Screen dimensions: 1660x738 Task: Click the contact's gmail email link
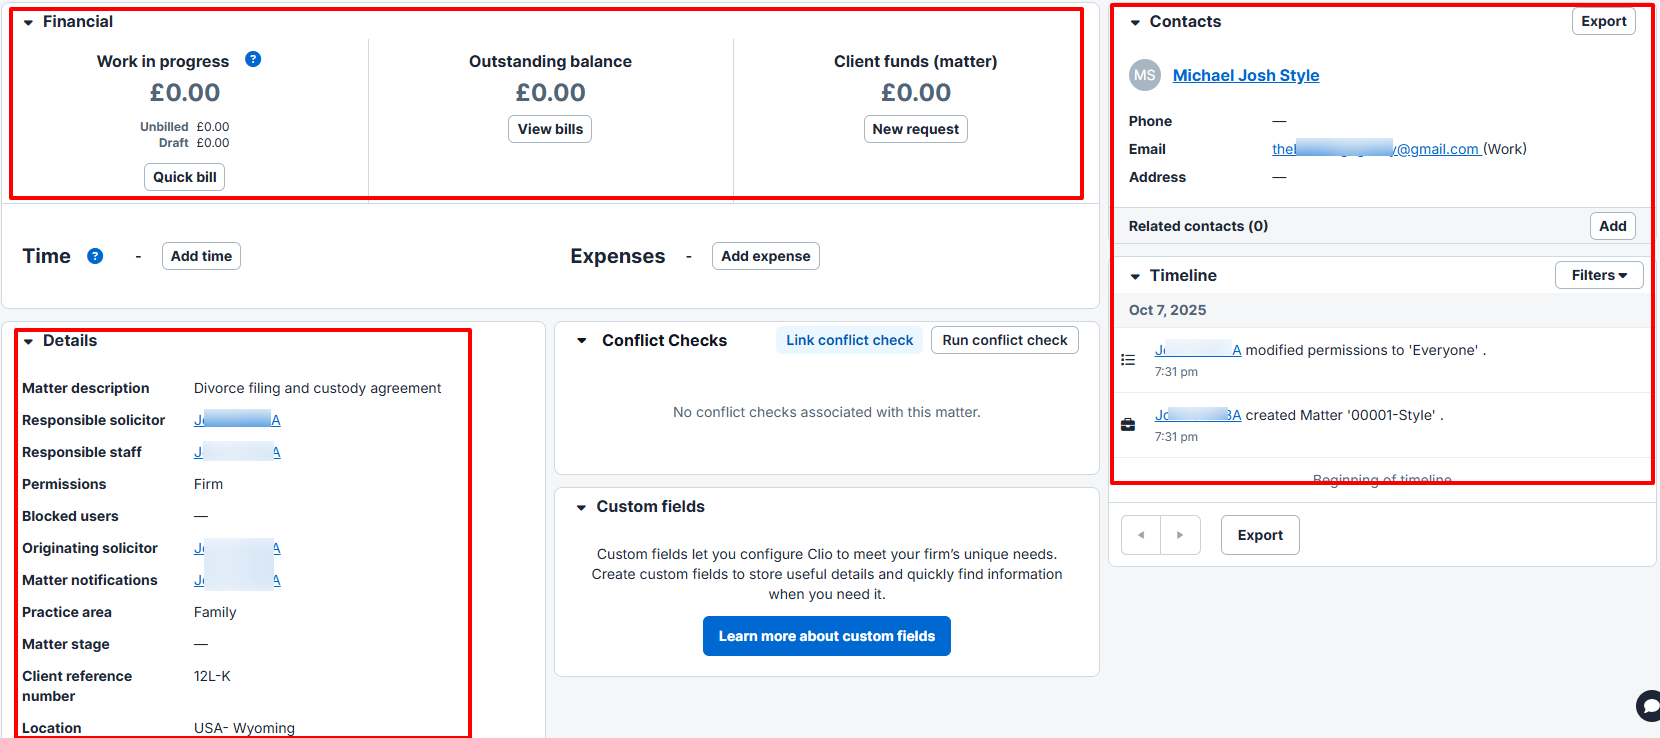coord(1376,149)
